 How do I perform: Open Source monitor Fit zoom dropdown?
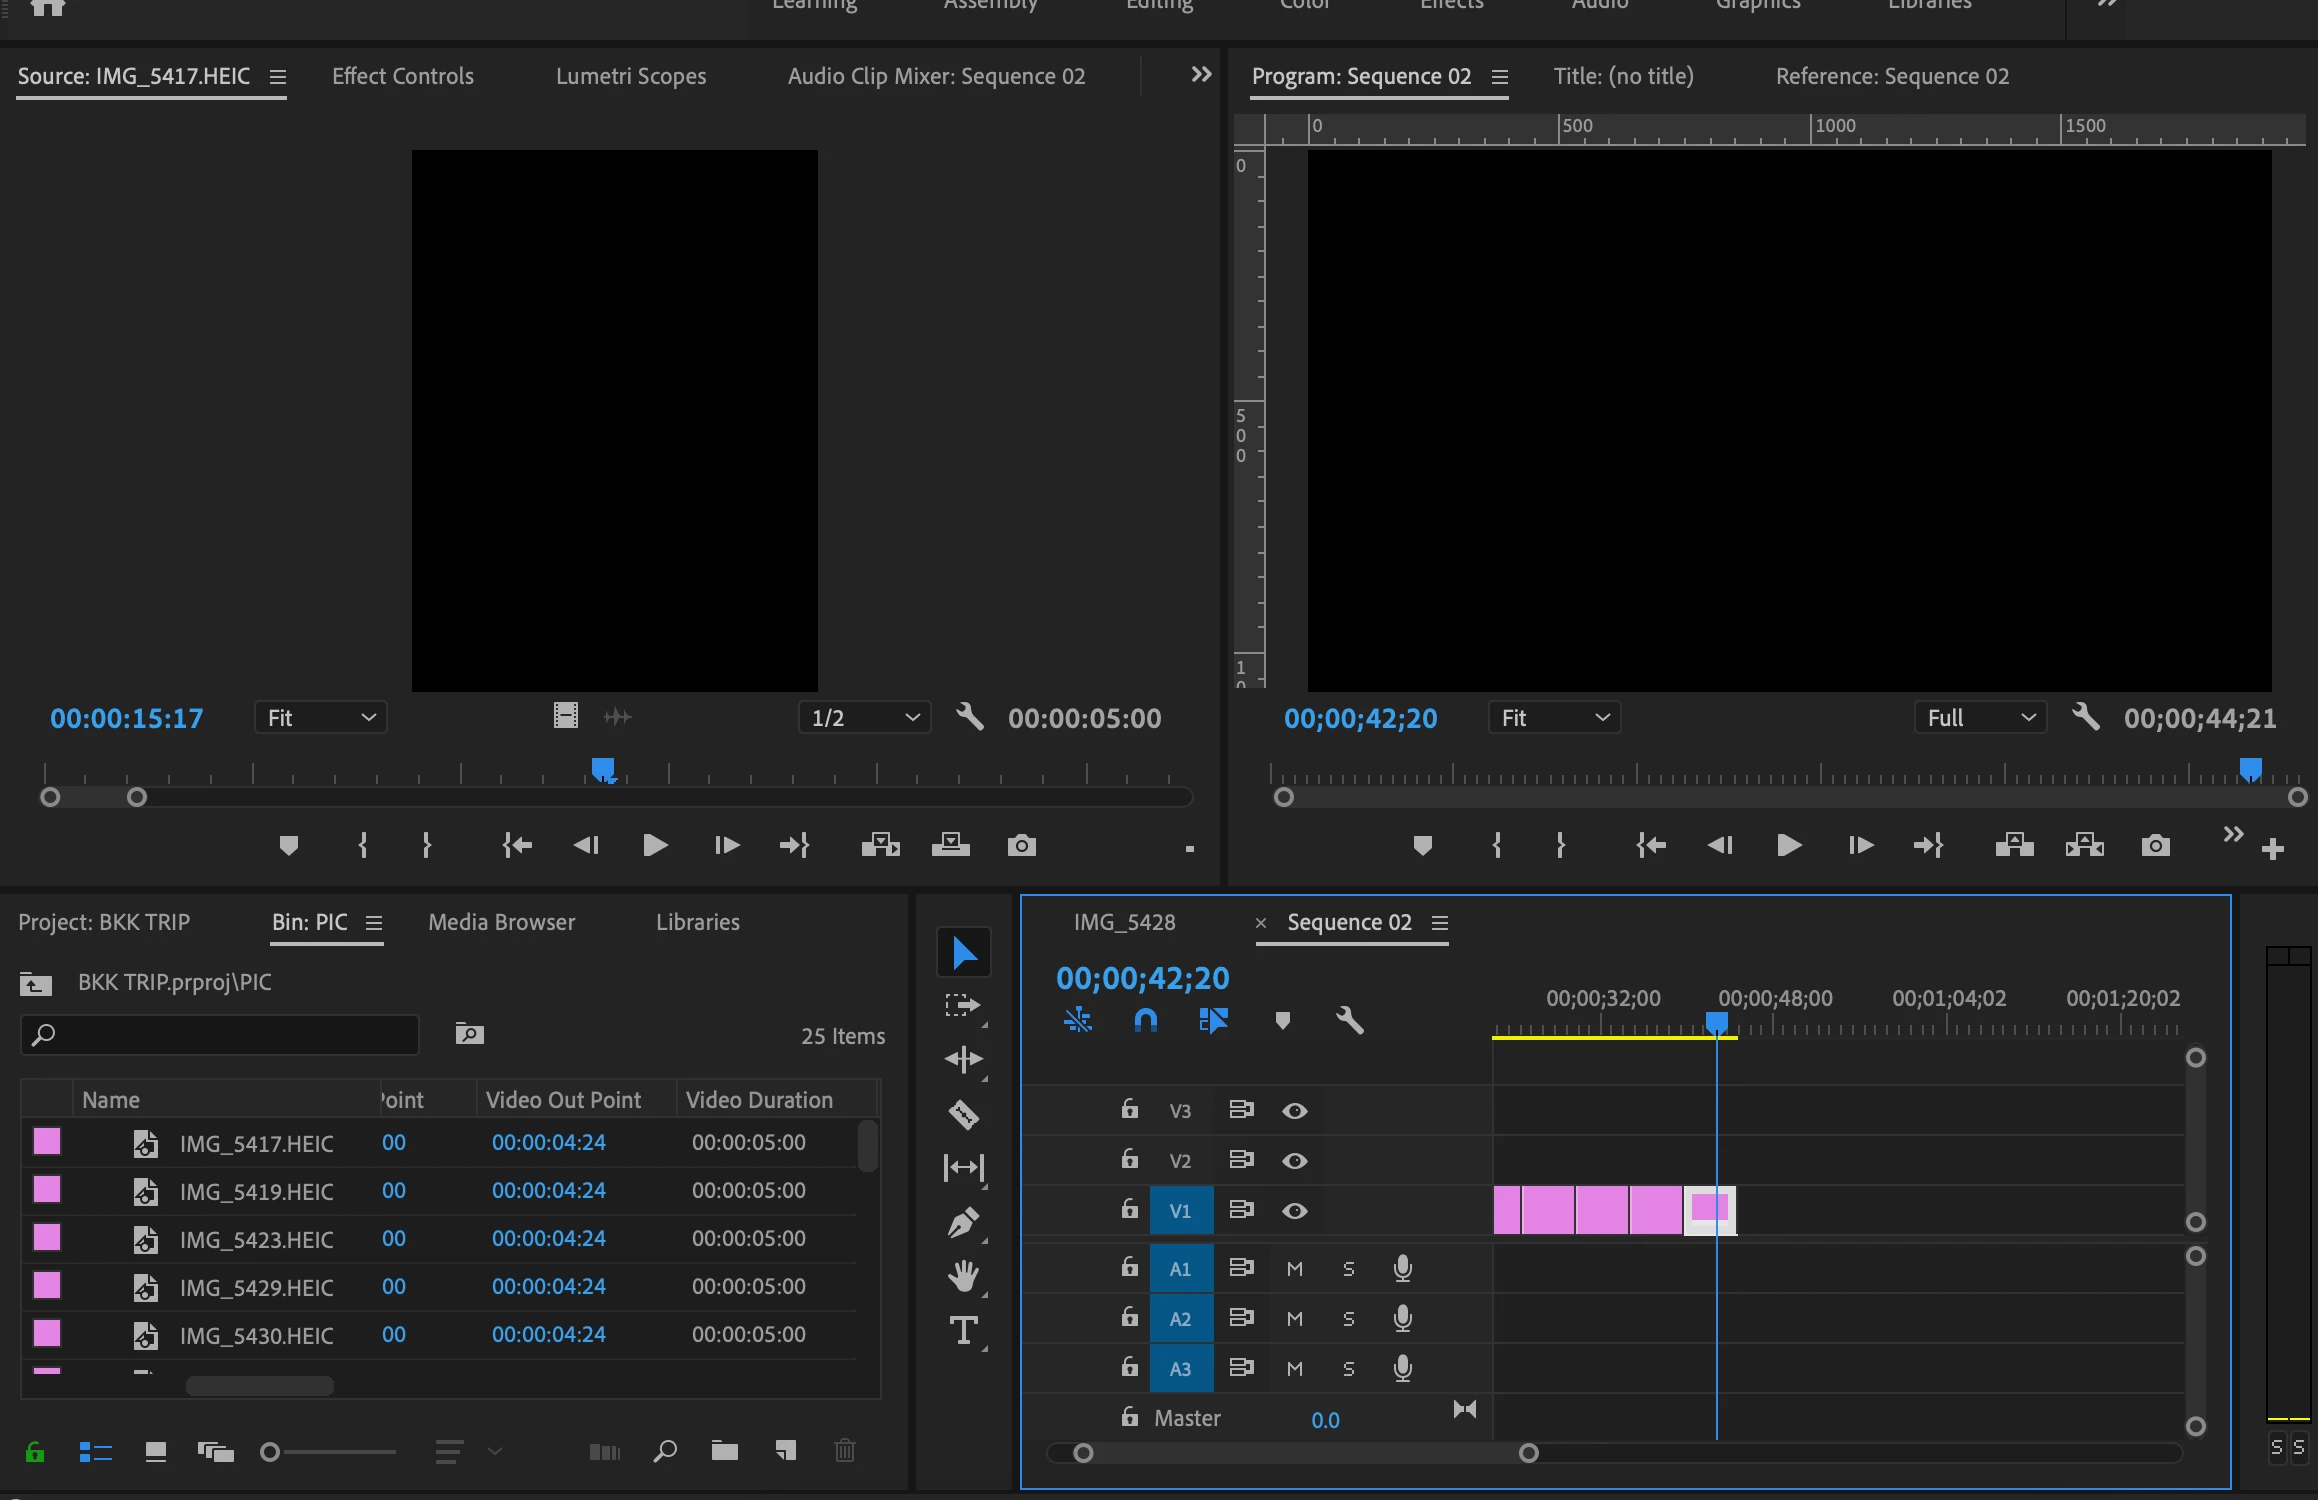(x=320, y=718)
